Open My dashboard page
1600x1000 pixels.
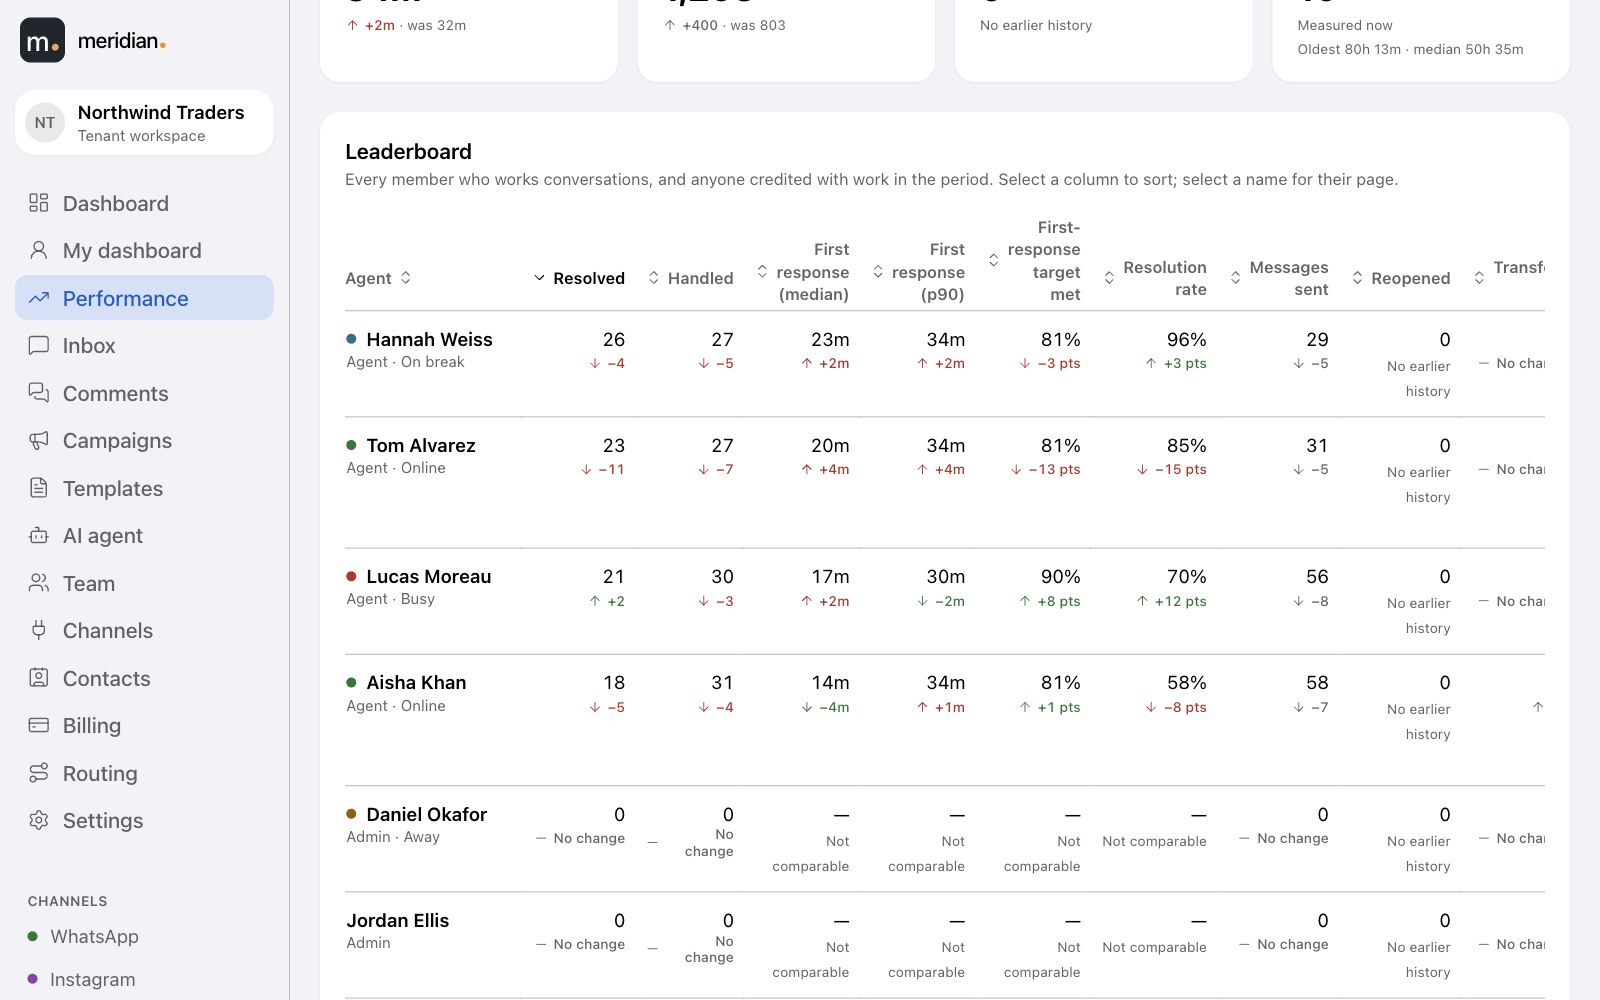coord(144,250)
